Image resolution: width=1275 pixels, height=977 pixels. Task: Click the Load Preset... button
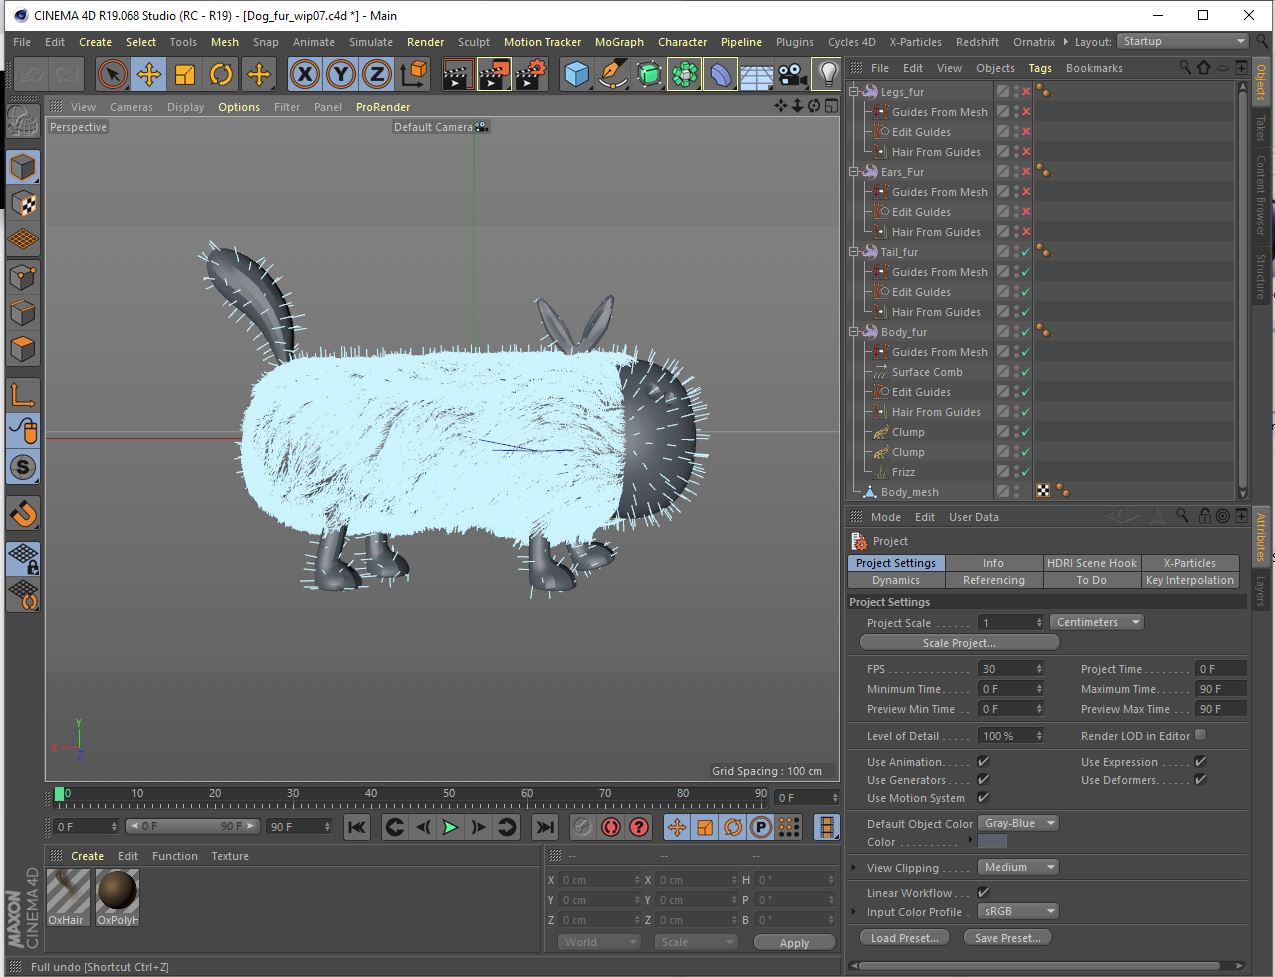[904, 938]
